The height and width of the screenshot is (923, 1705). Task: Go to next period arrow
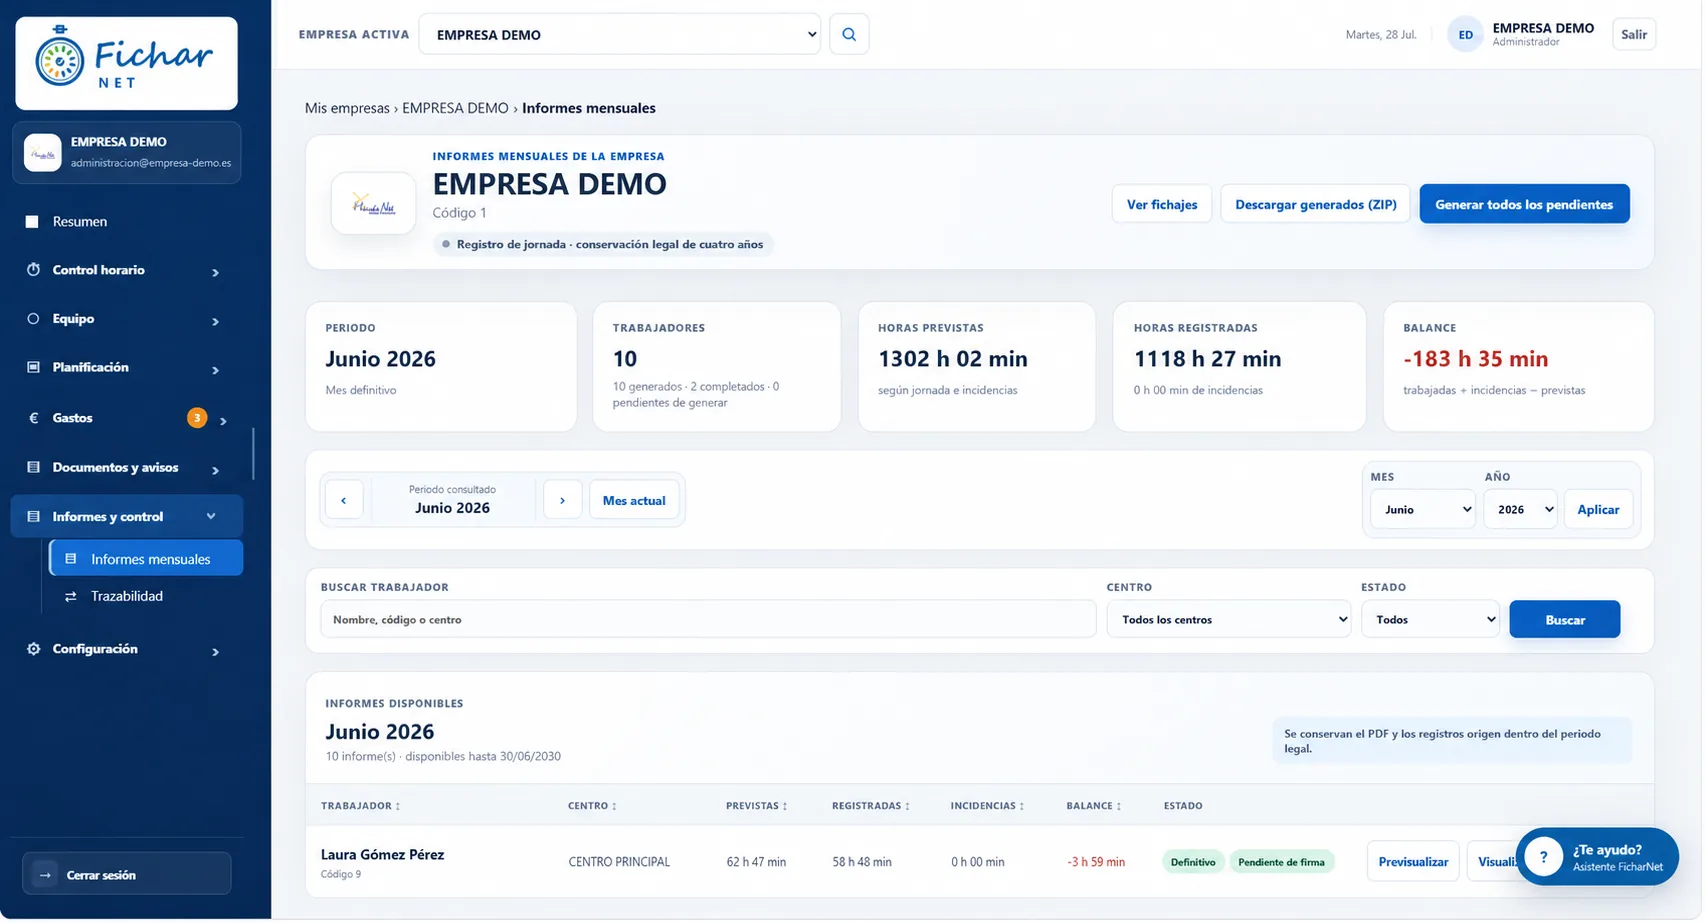click(x=563, y=501)
